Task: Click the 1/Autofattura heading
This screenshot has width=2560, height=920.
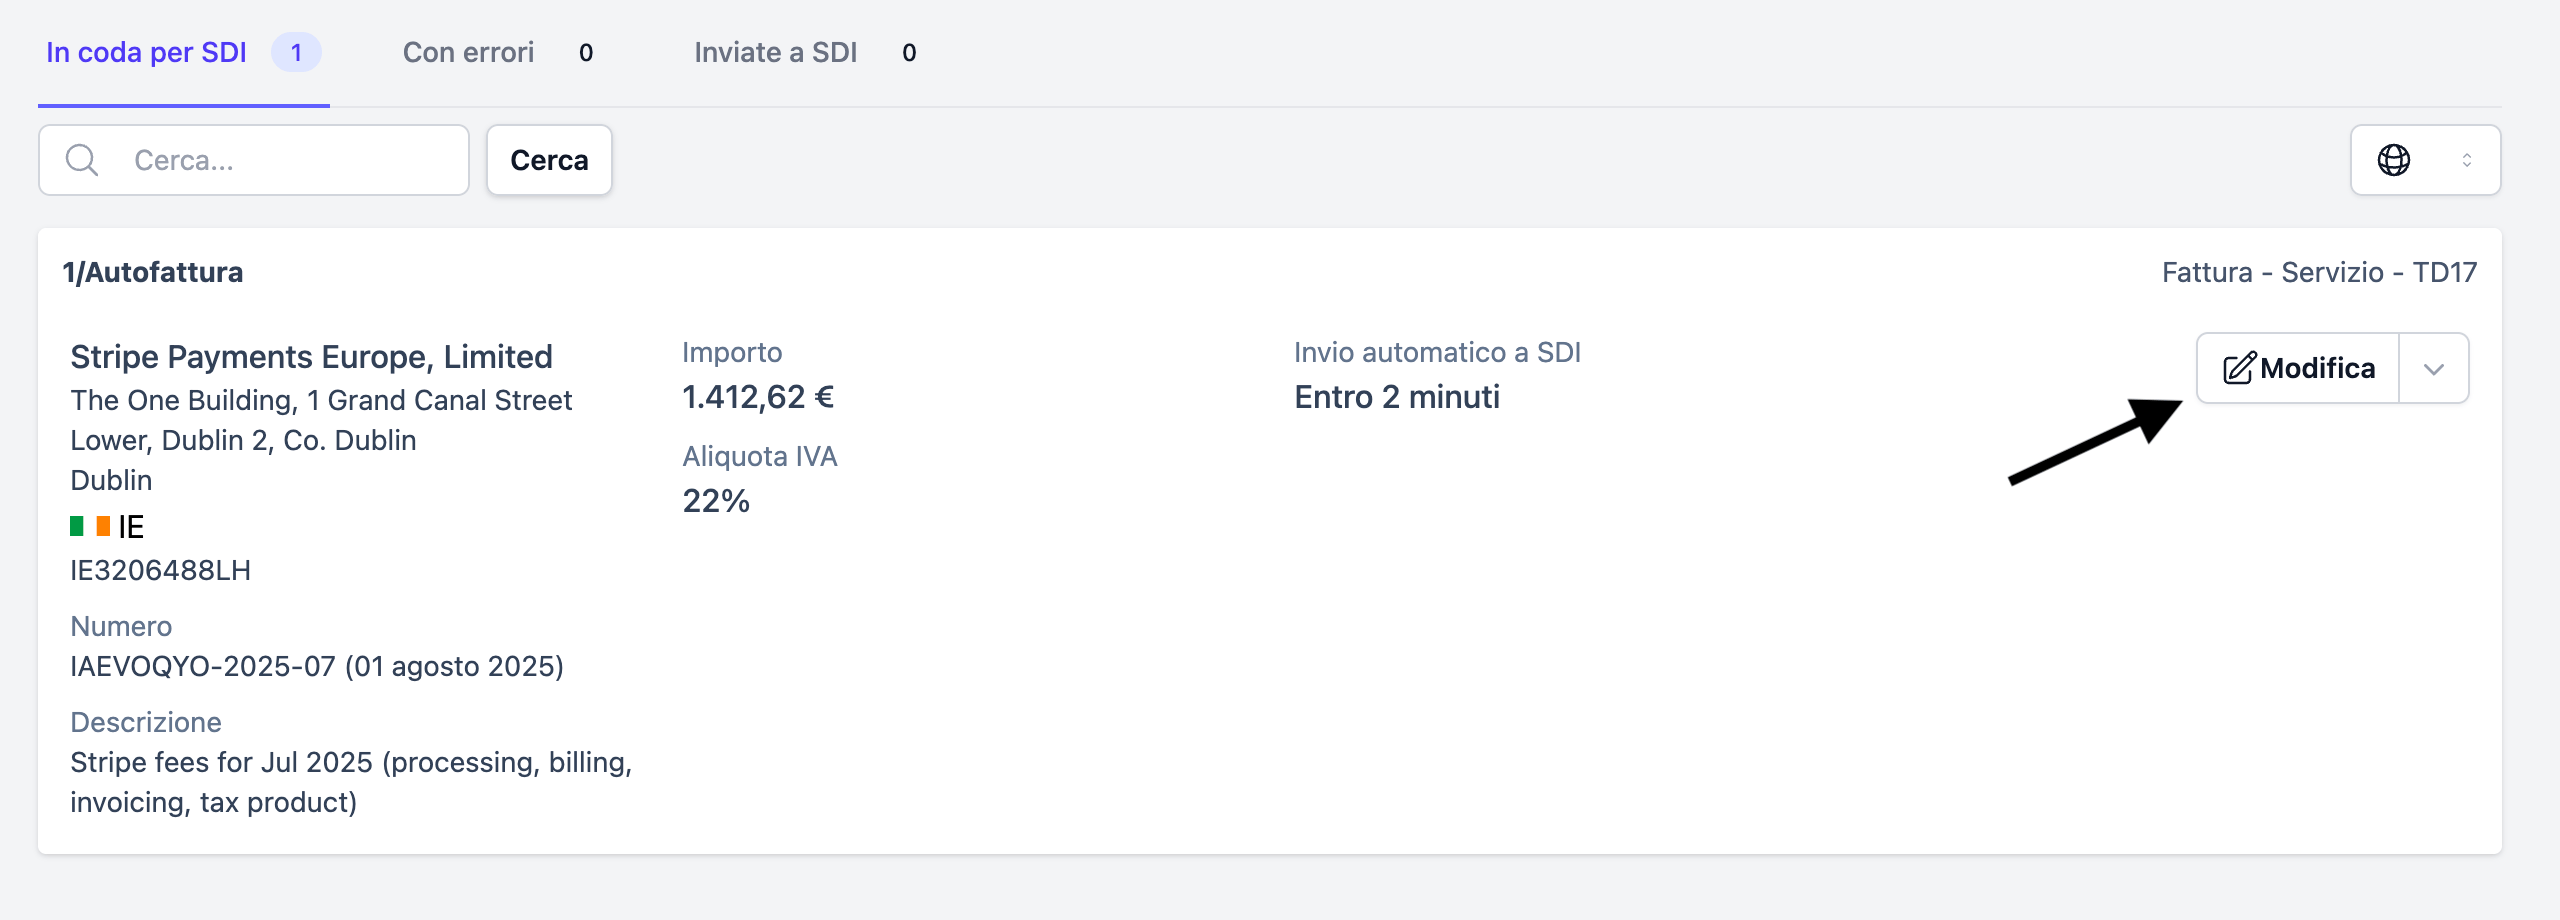Action: [x=153, y=272]
